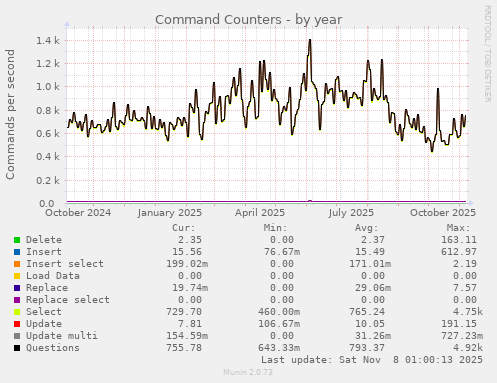Click the "Min:" column header
The image size is (497, 383).
(x=275, y=228)
